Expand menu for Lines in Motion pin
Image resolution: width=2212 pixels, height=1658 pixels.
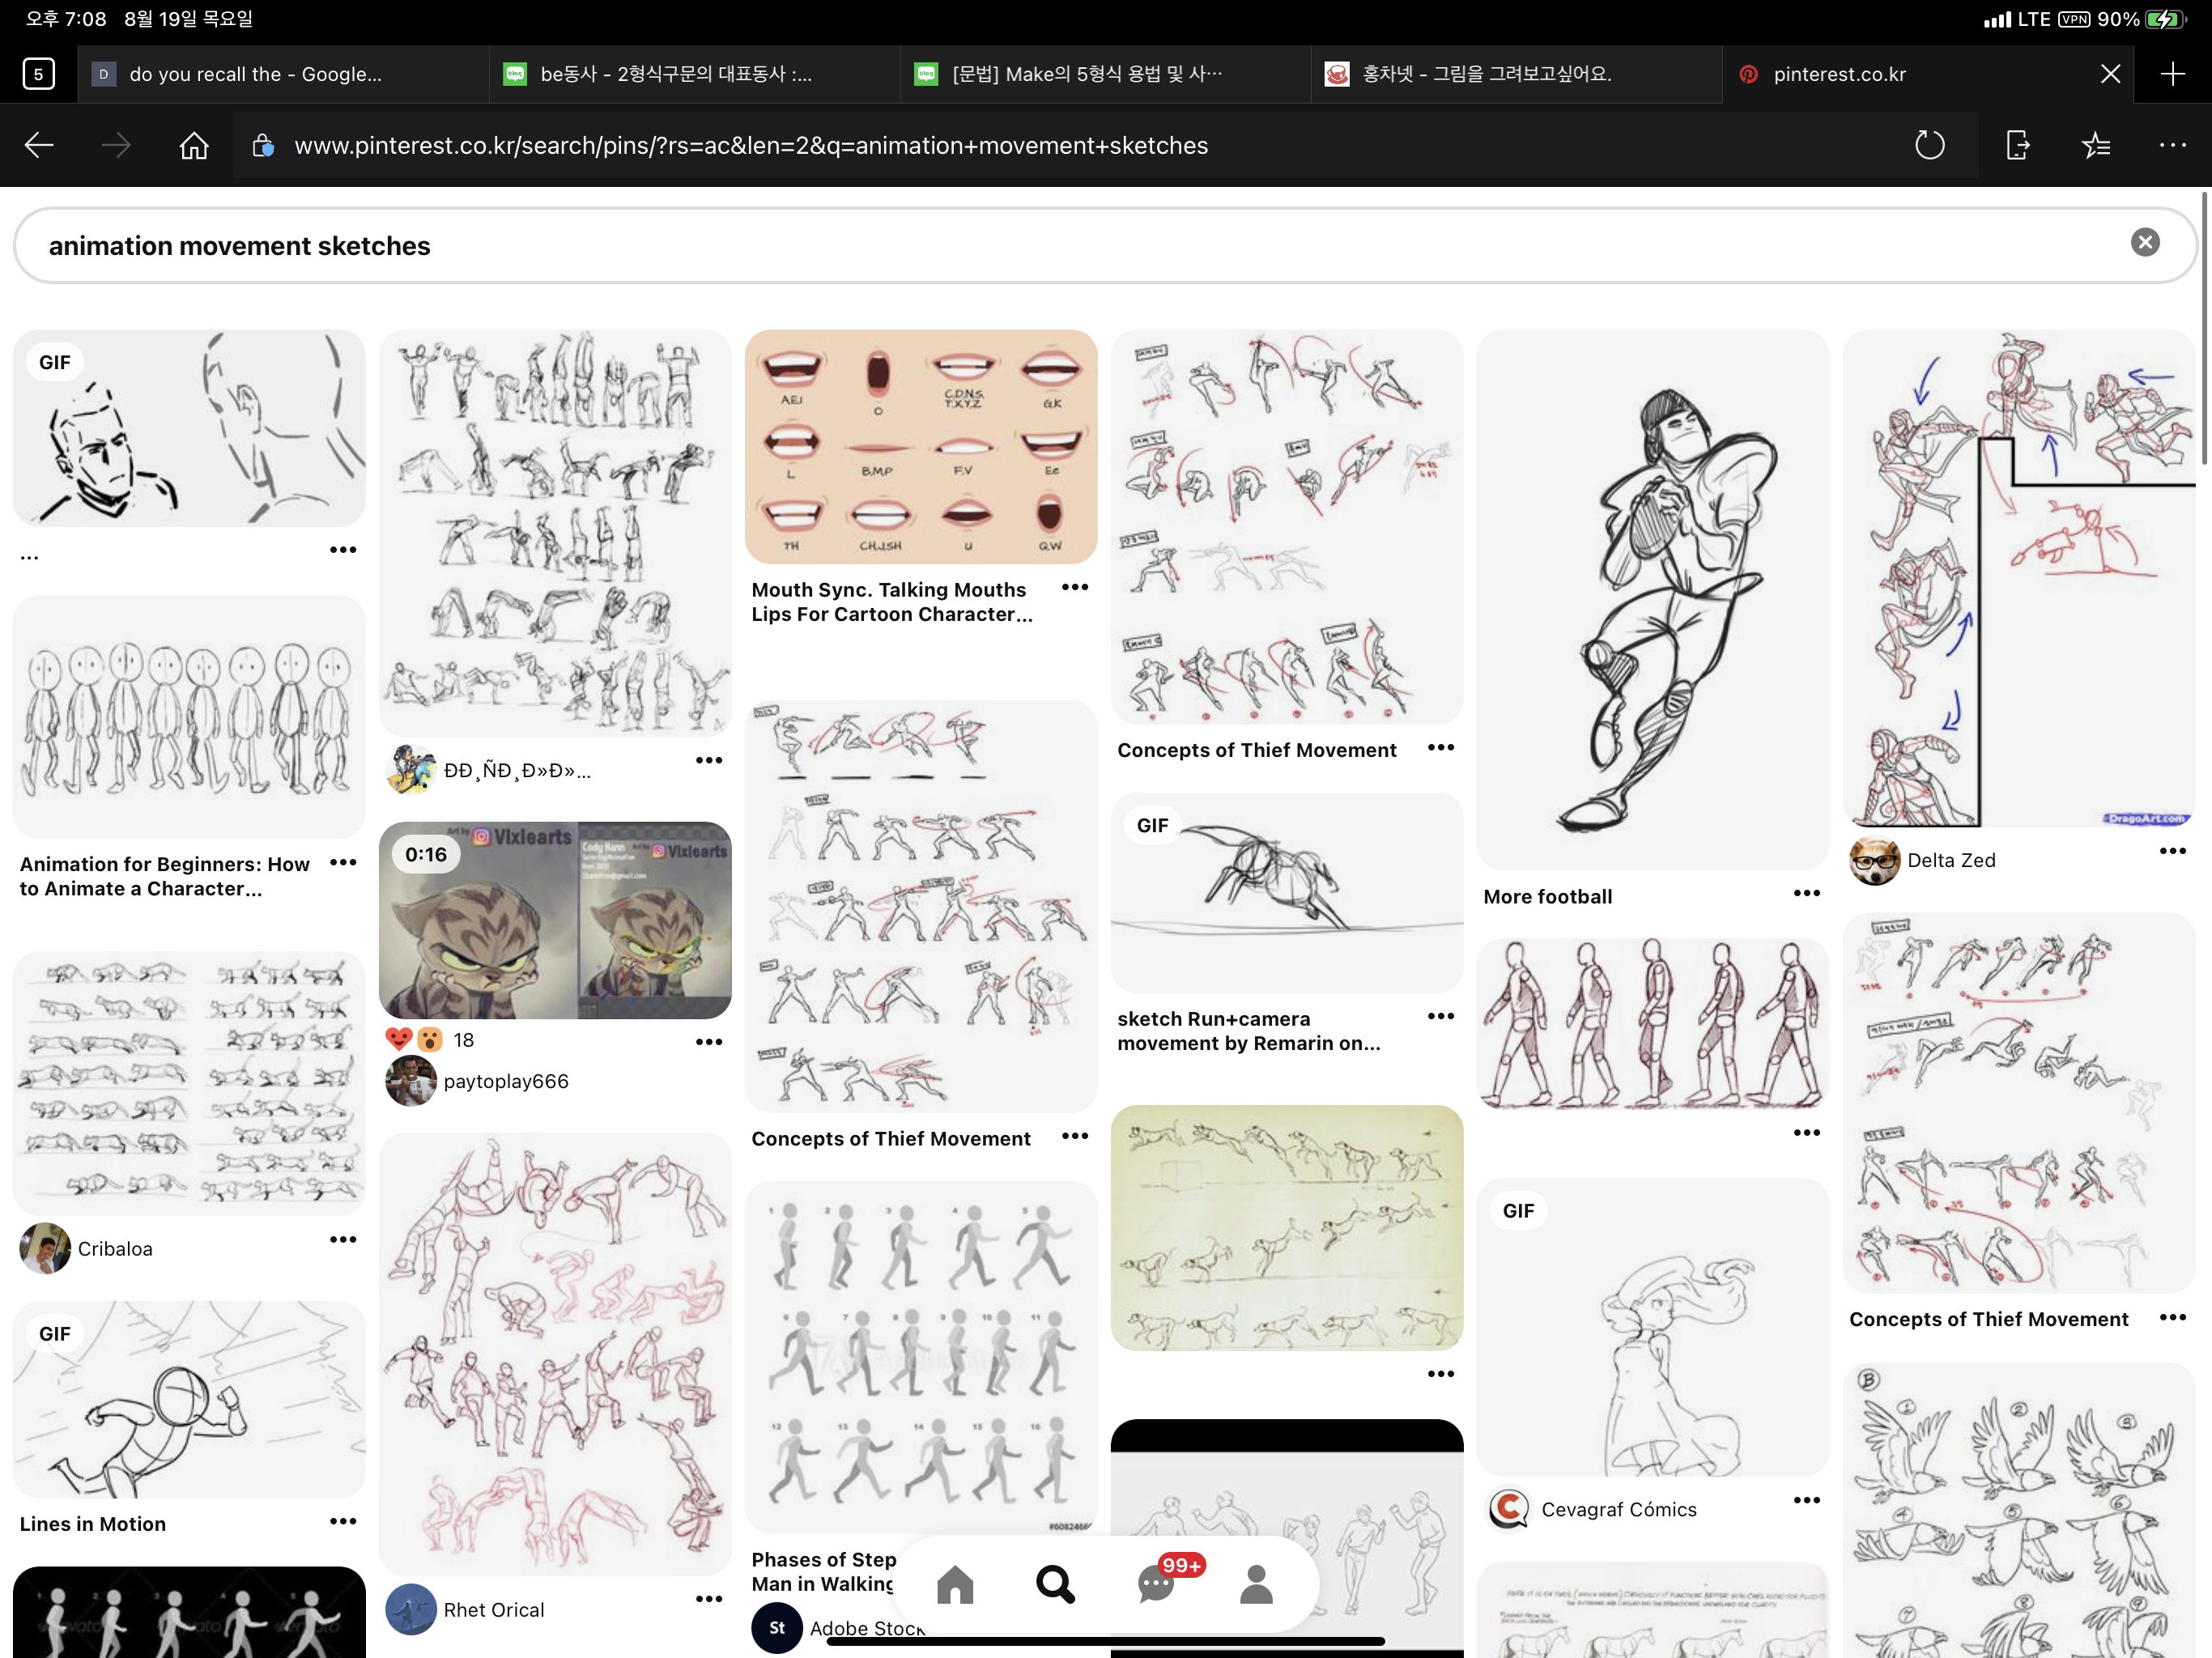[x=343, y=1521]
